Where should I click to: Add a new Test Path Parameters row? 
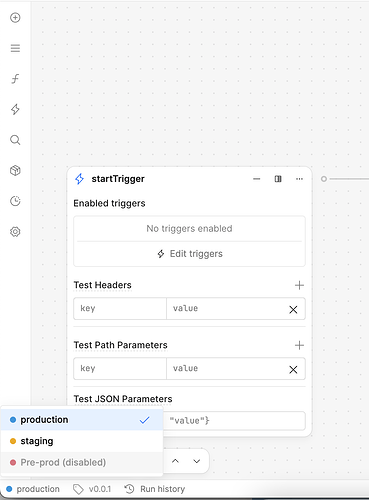click(299, 345)
